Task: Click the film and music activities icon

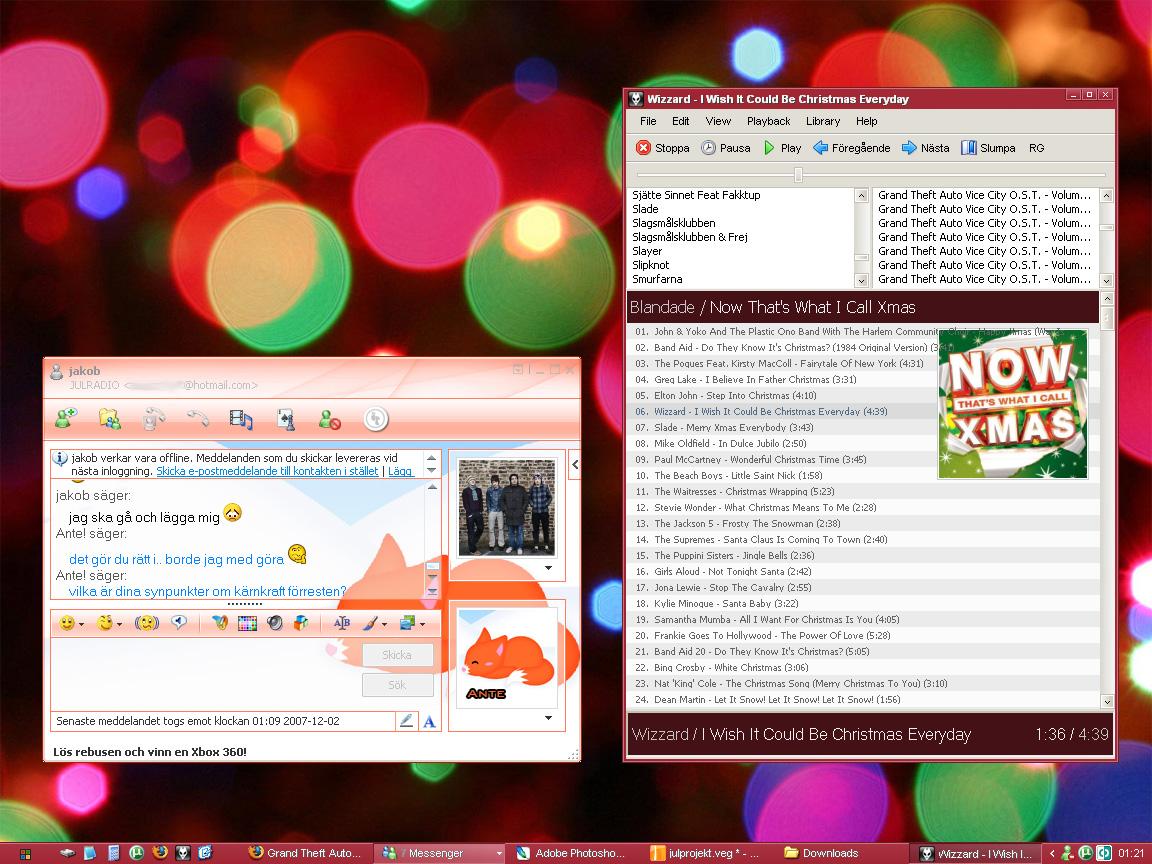Action: tap(241, 420)
